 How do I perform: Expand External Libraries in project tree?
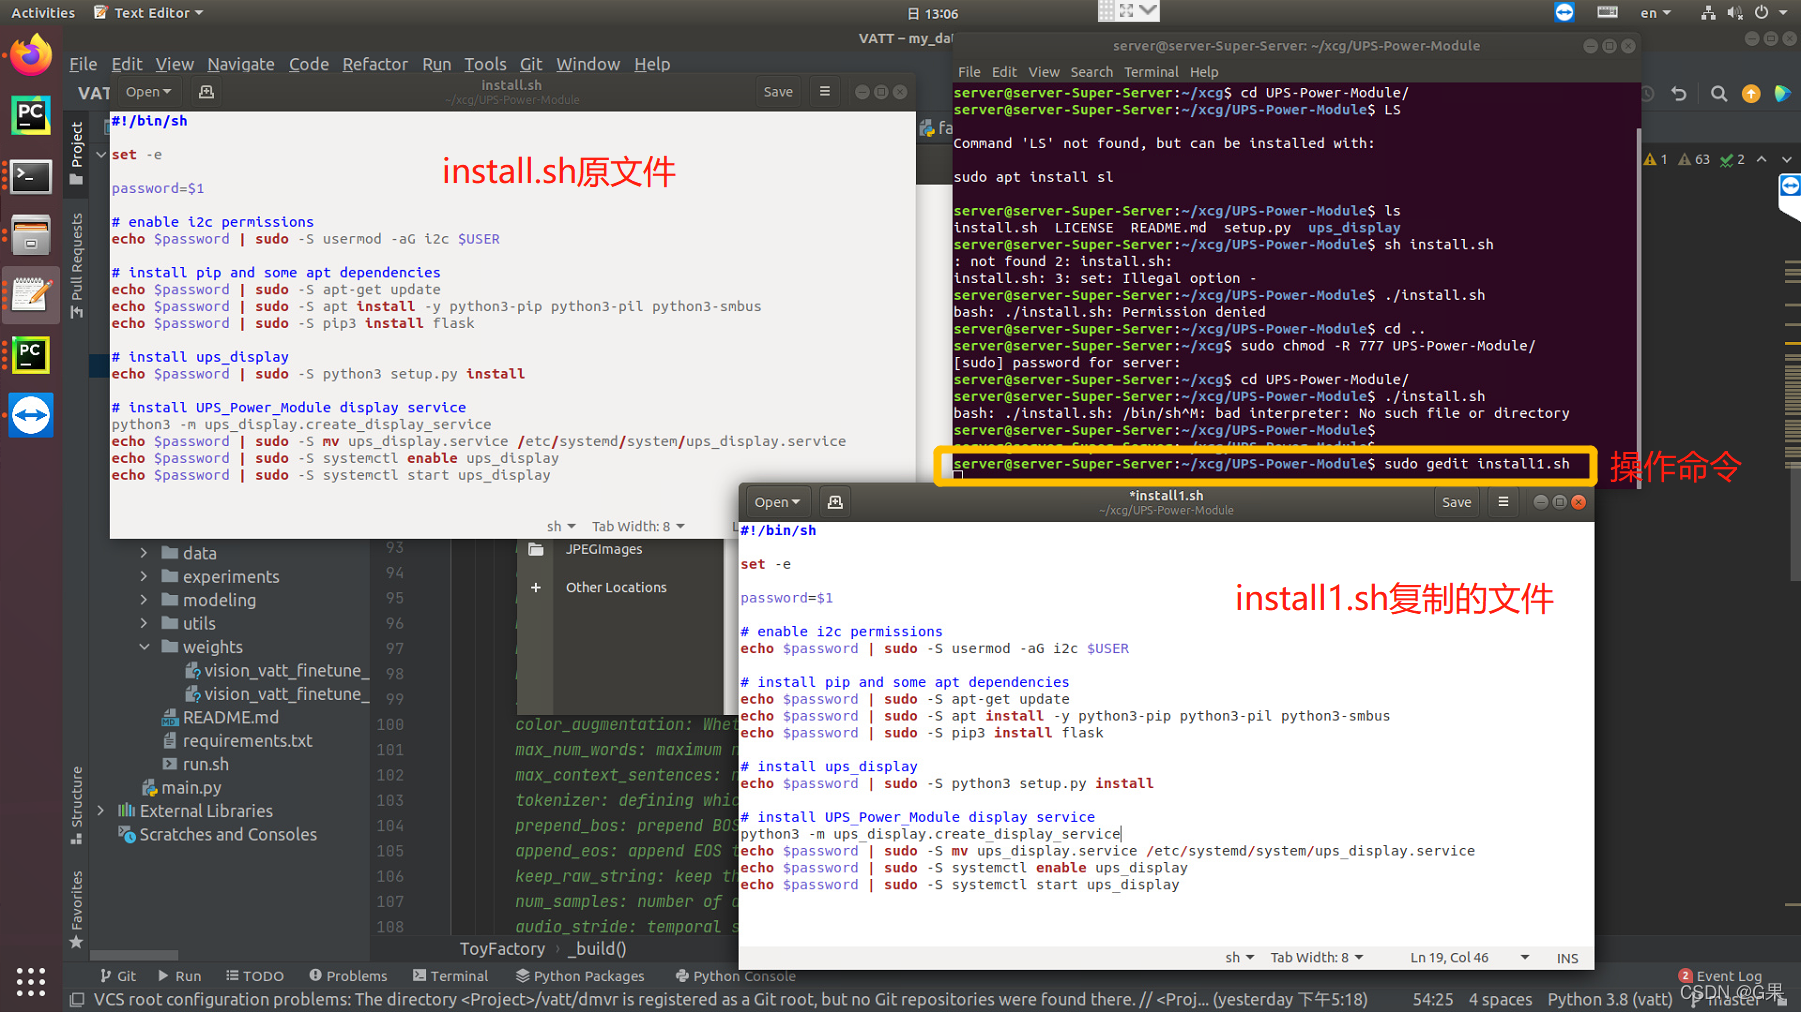(x=101, y=811)
